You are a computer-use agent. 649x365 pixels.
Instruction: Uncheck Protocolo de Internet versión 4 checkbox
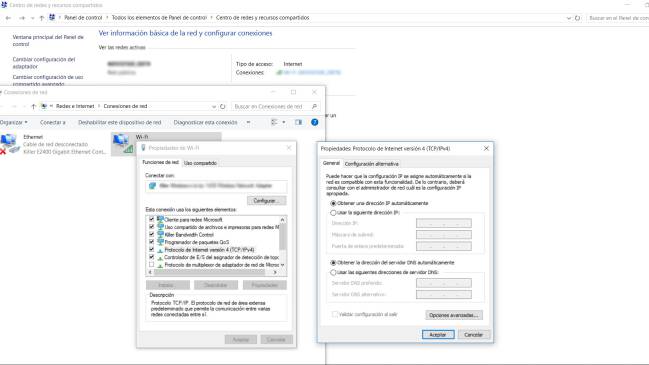tap(151, 250)
